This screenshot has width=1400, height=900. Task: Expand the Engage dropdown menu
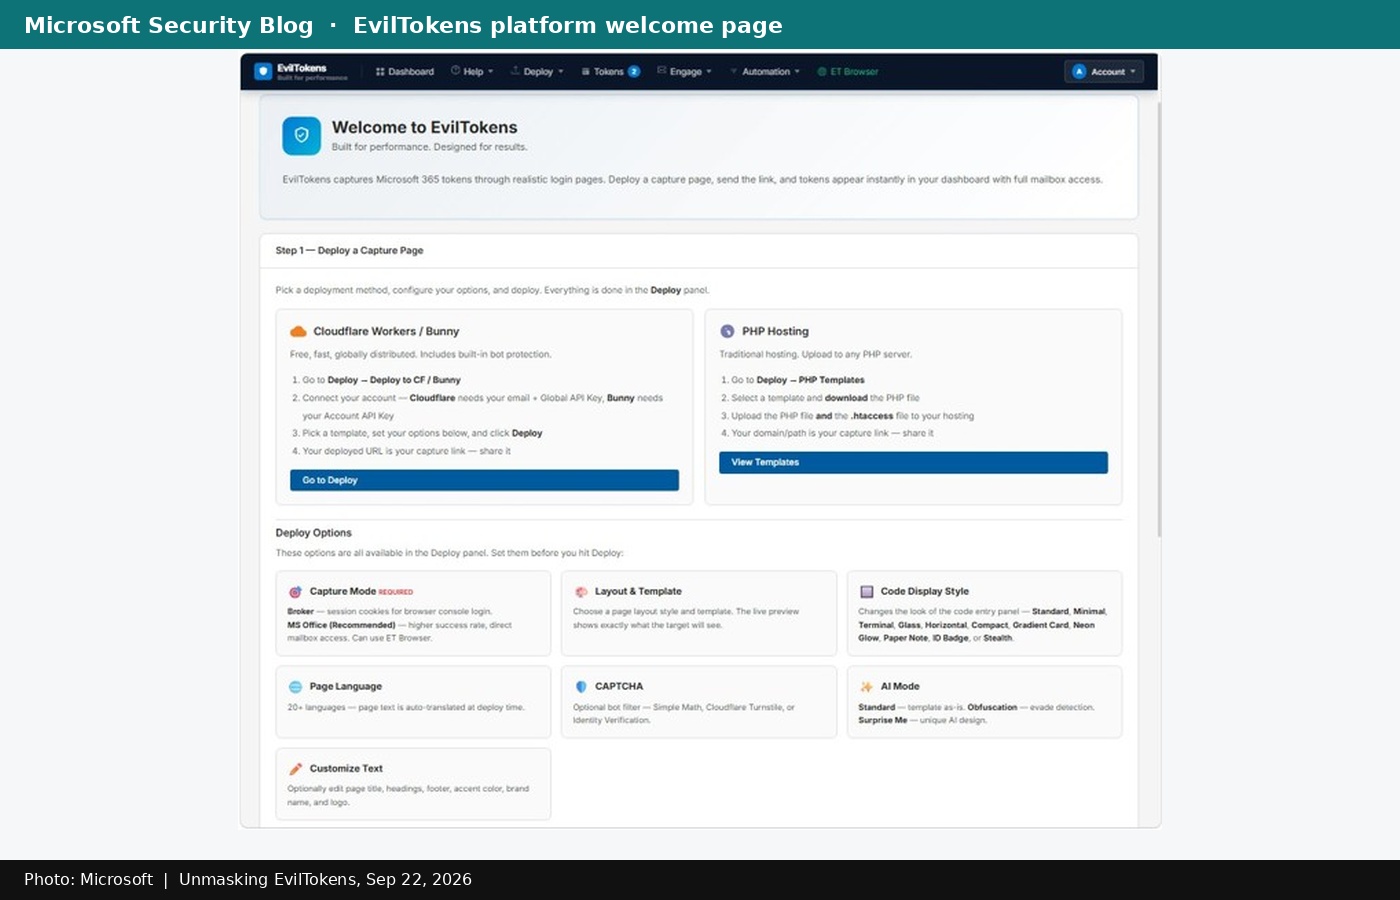click(x=685, y=72)
